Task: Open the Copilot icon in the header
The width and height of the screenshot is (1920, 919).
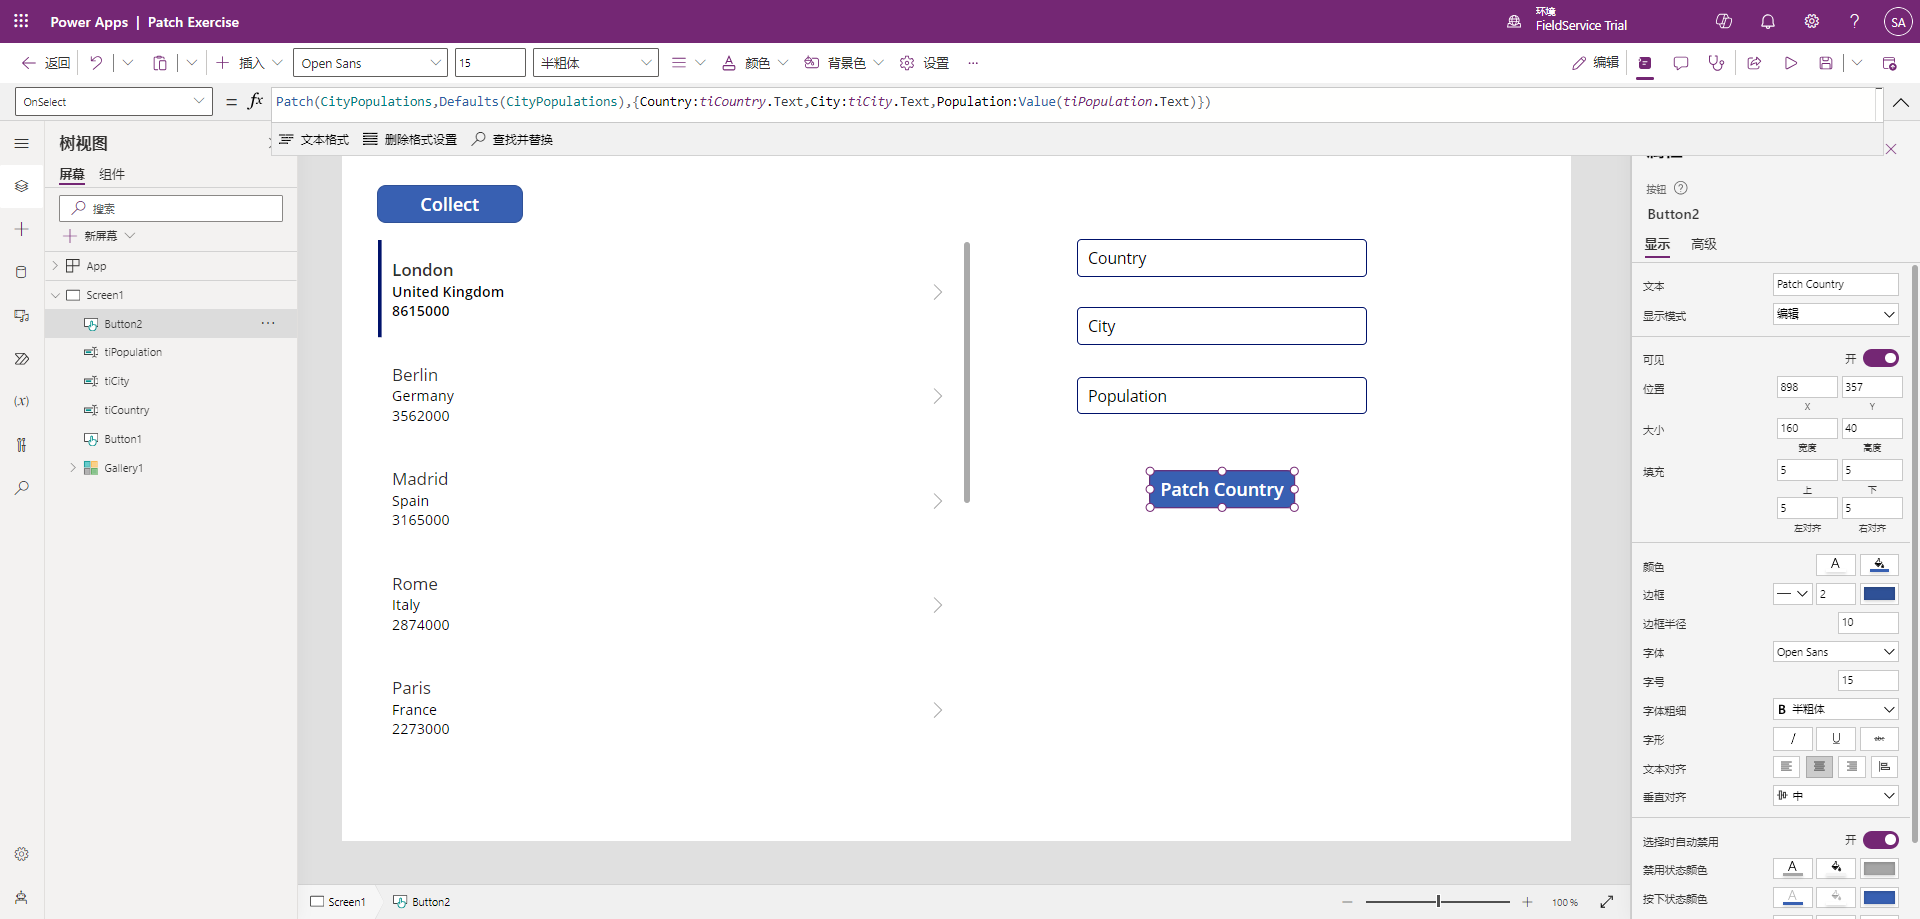Action: coord(1724,21)
